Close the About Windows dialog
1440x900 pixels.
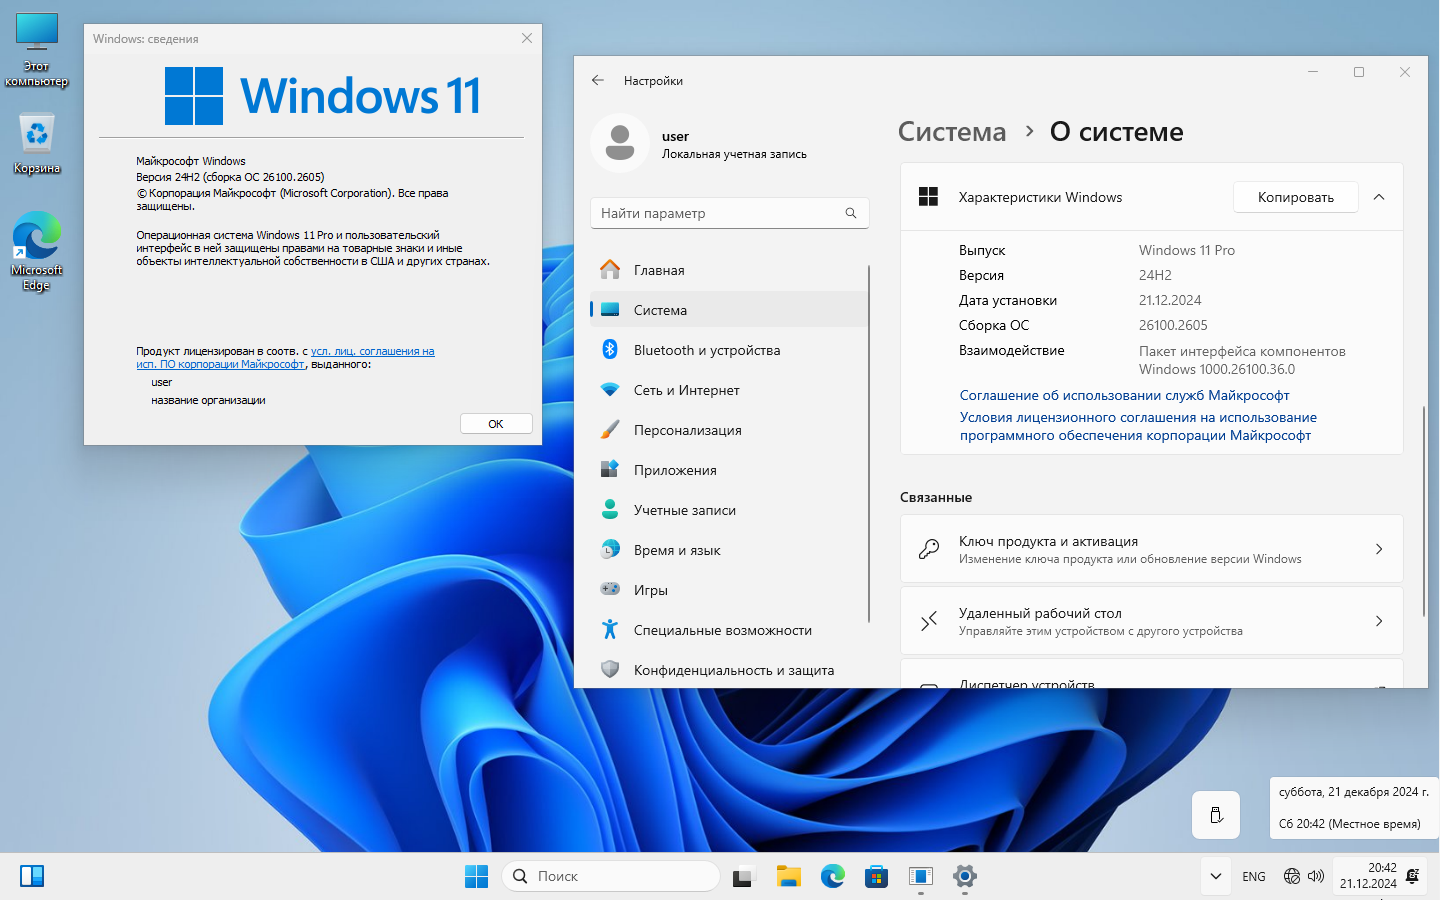(x=527, y=38)
